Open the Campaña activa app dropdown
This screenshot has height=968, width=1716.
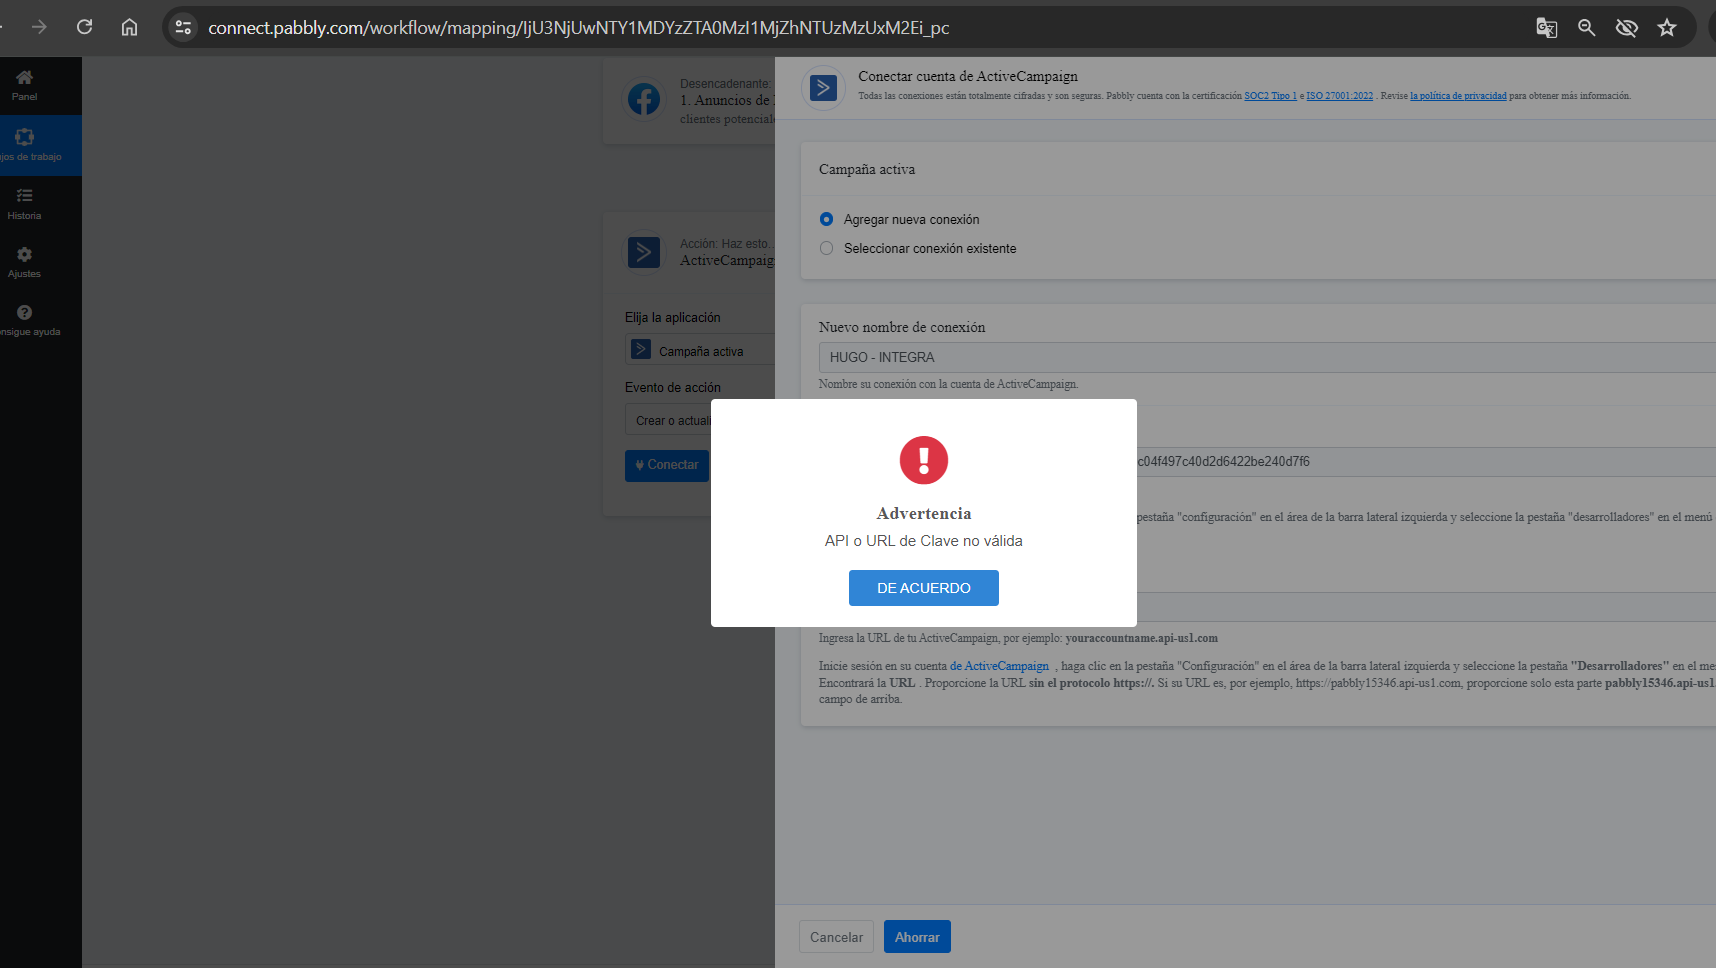[700, 351]
